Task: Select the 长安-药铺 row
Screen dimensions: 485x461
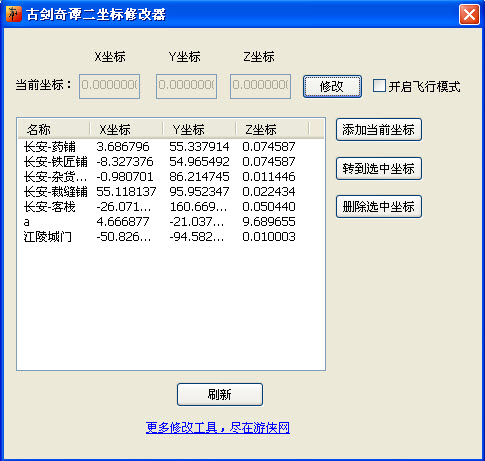Action: coord(171,147)
